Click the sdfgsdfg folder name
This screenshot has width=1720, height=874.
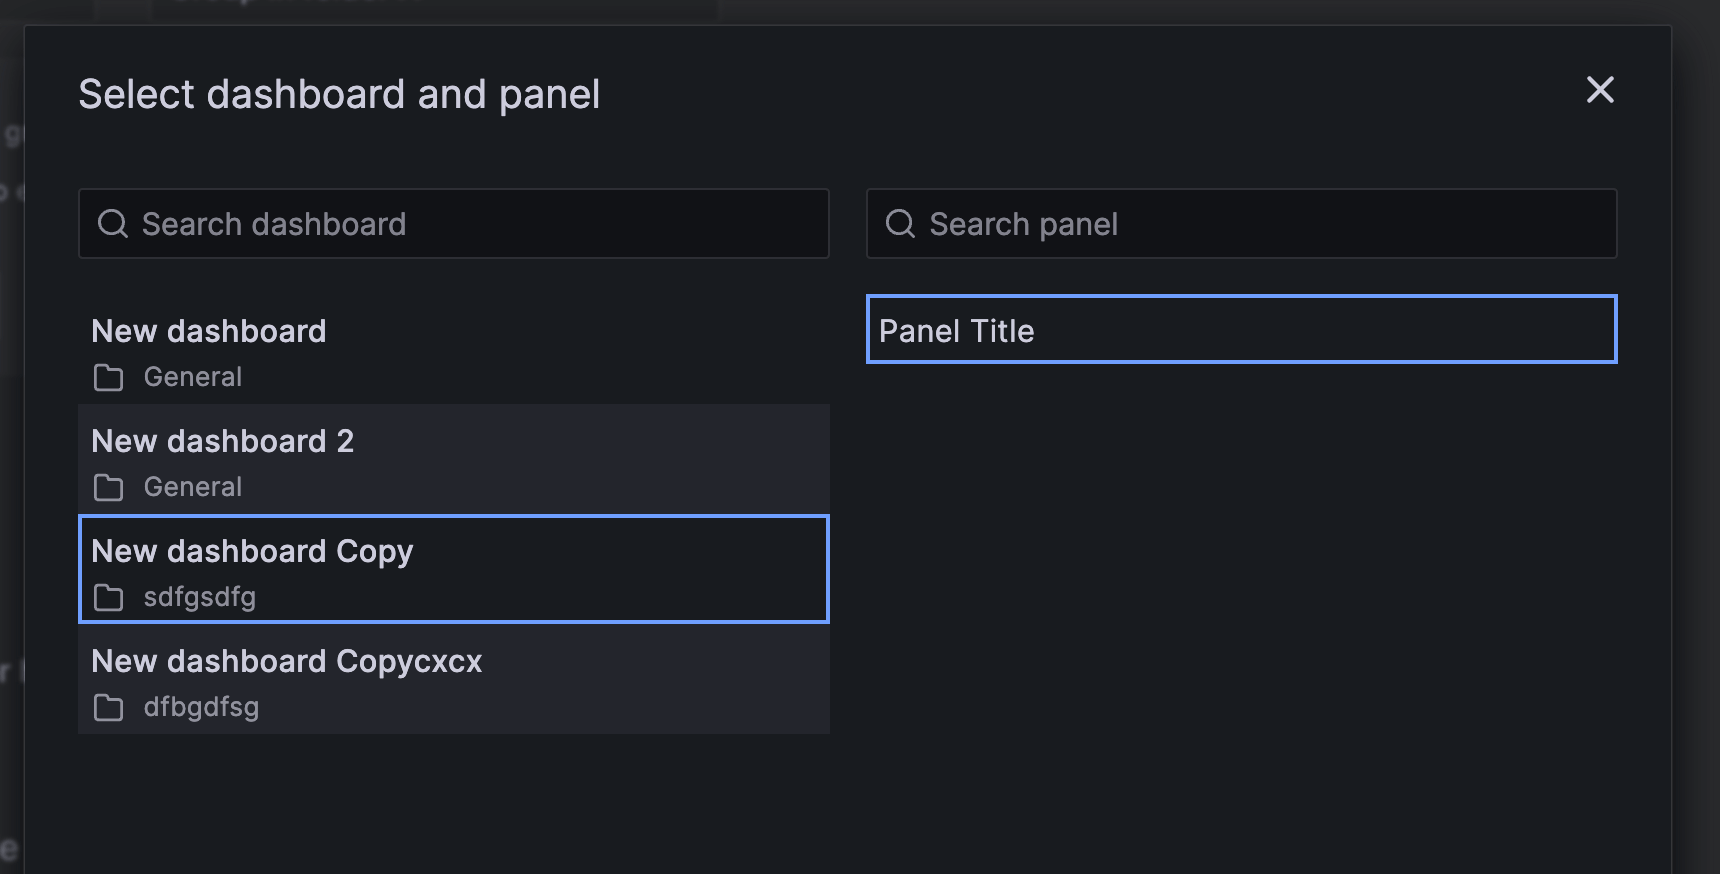[x=200, y=598]
